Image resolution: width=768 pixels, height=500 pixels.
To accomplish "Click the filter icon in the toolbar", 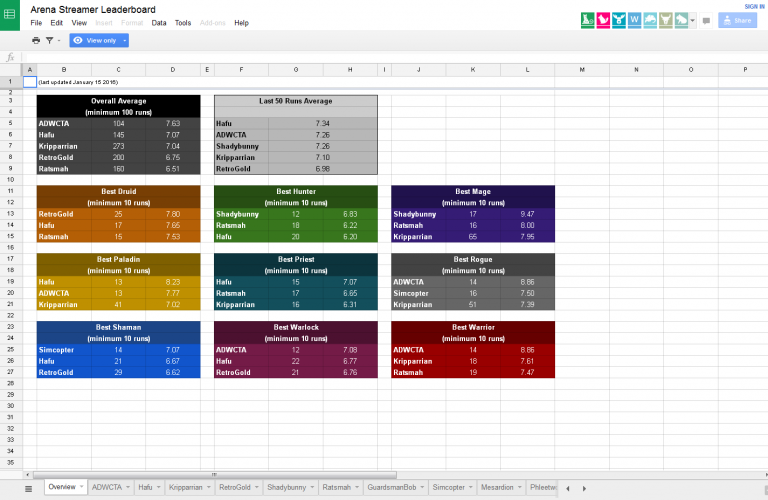I will pos(48,40).
